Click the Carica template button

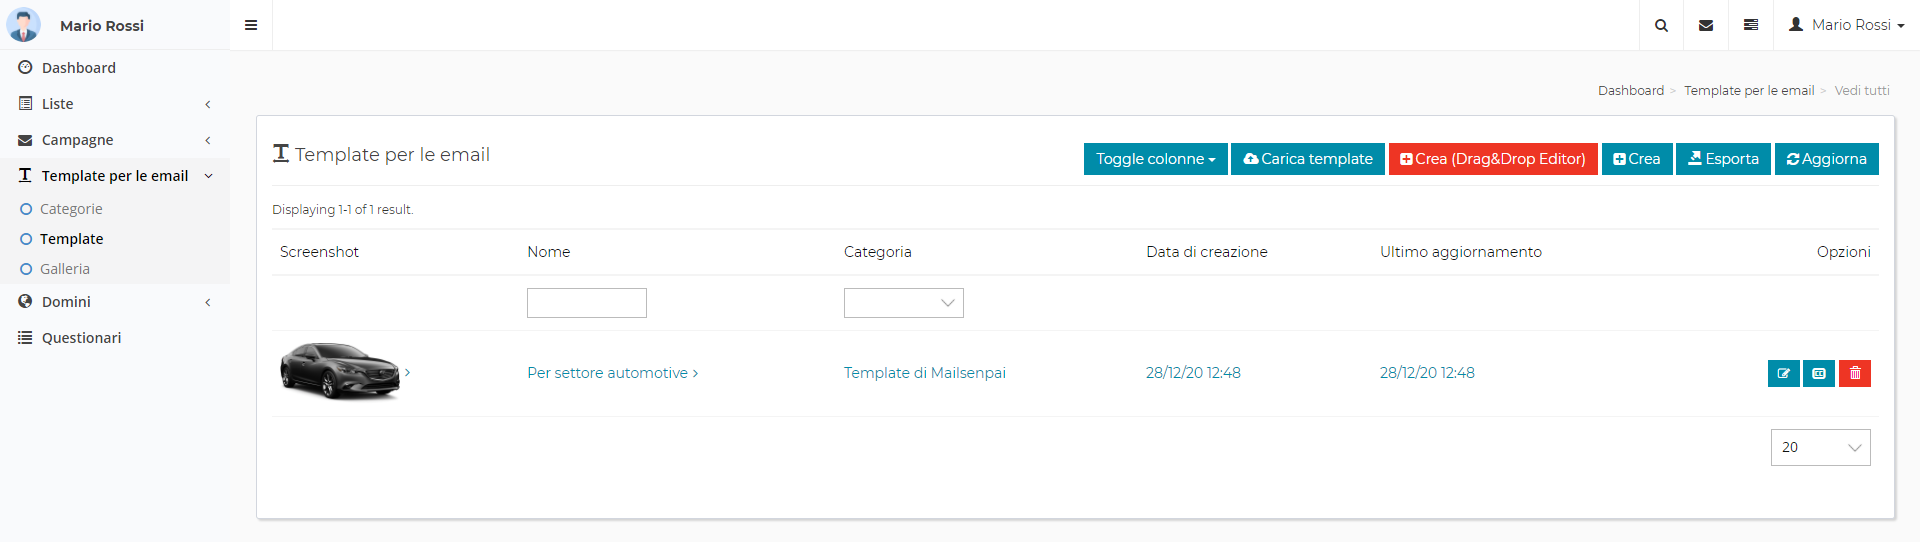tap(1307, 159)
